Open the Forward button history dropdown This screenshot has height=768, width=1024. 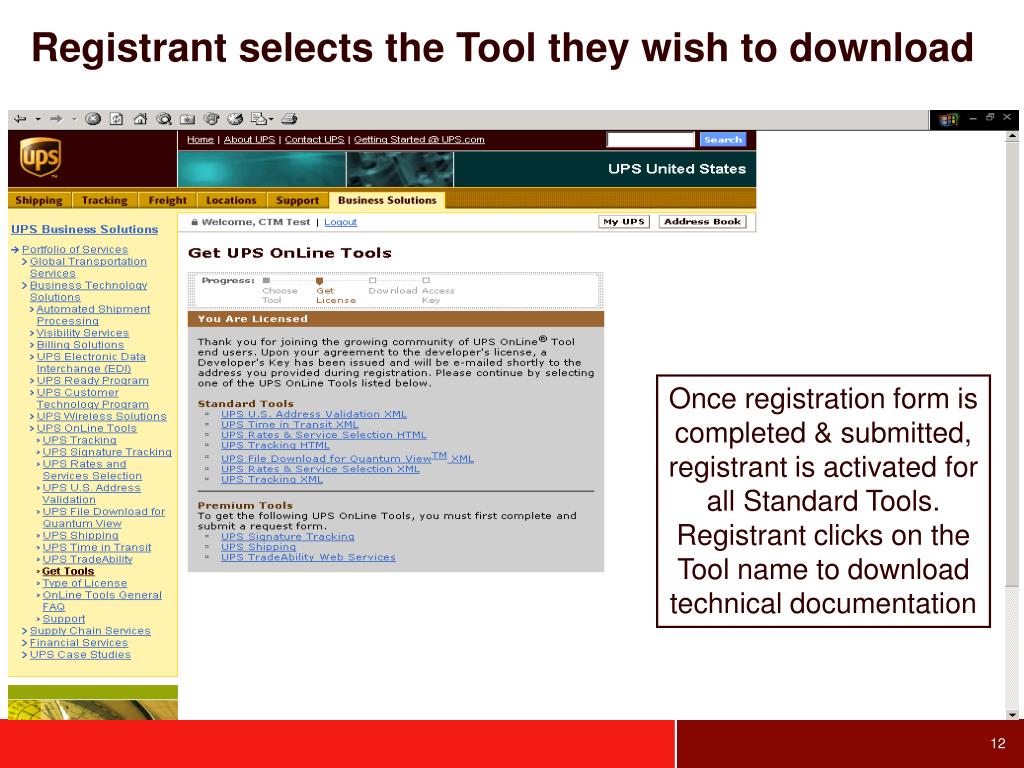pyautogui.click(x=74, y=119)
